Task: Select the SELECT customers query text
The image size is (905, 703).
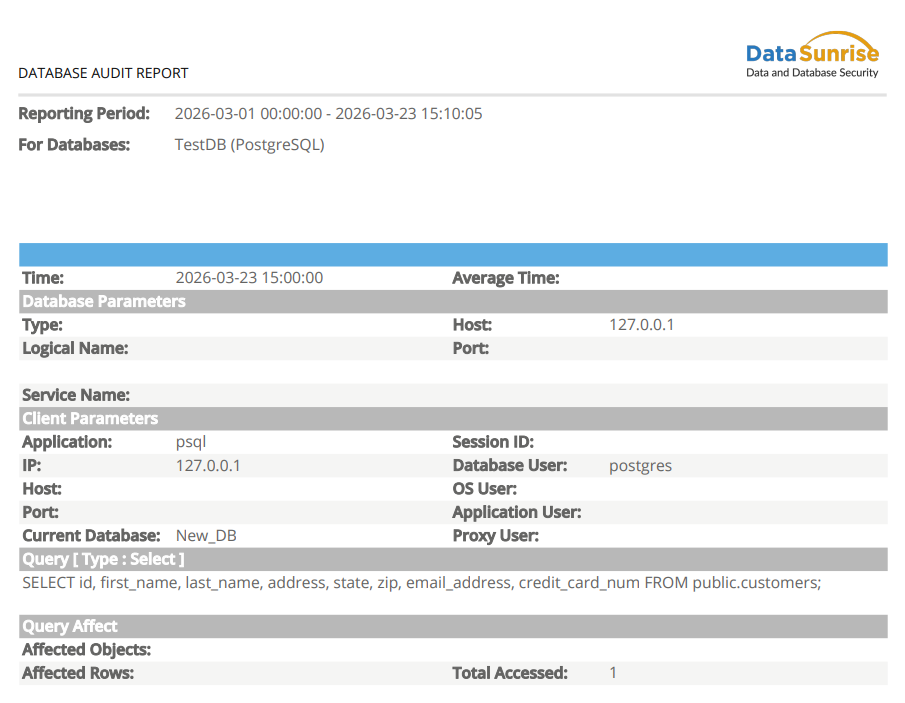Action: [x=420, y=582]
